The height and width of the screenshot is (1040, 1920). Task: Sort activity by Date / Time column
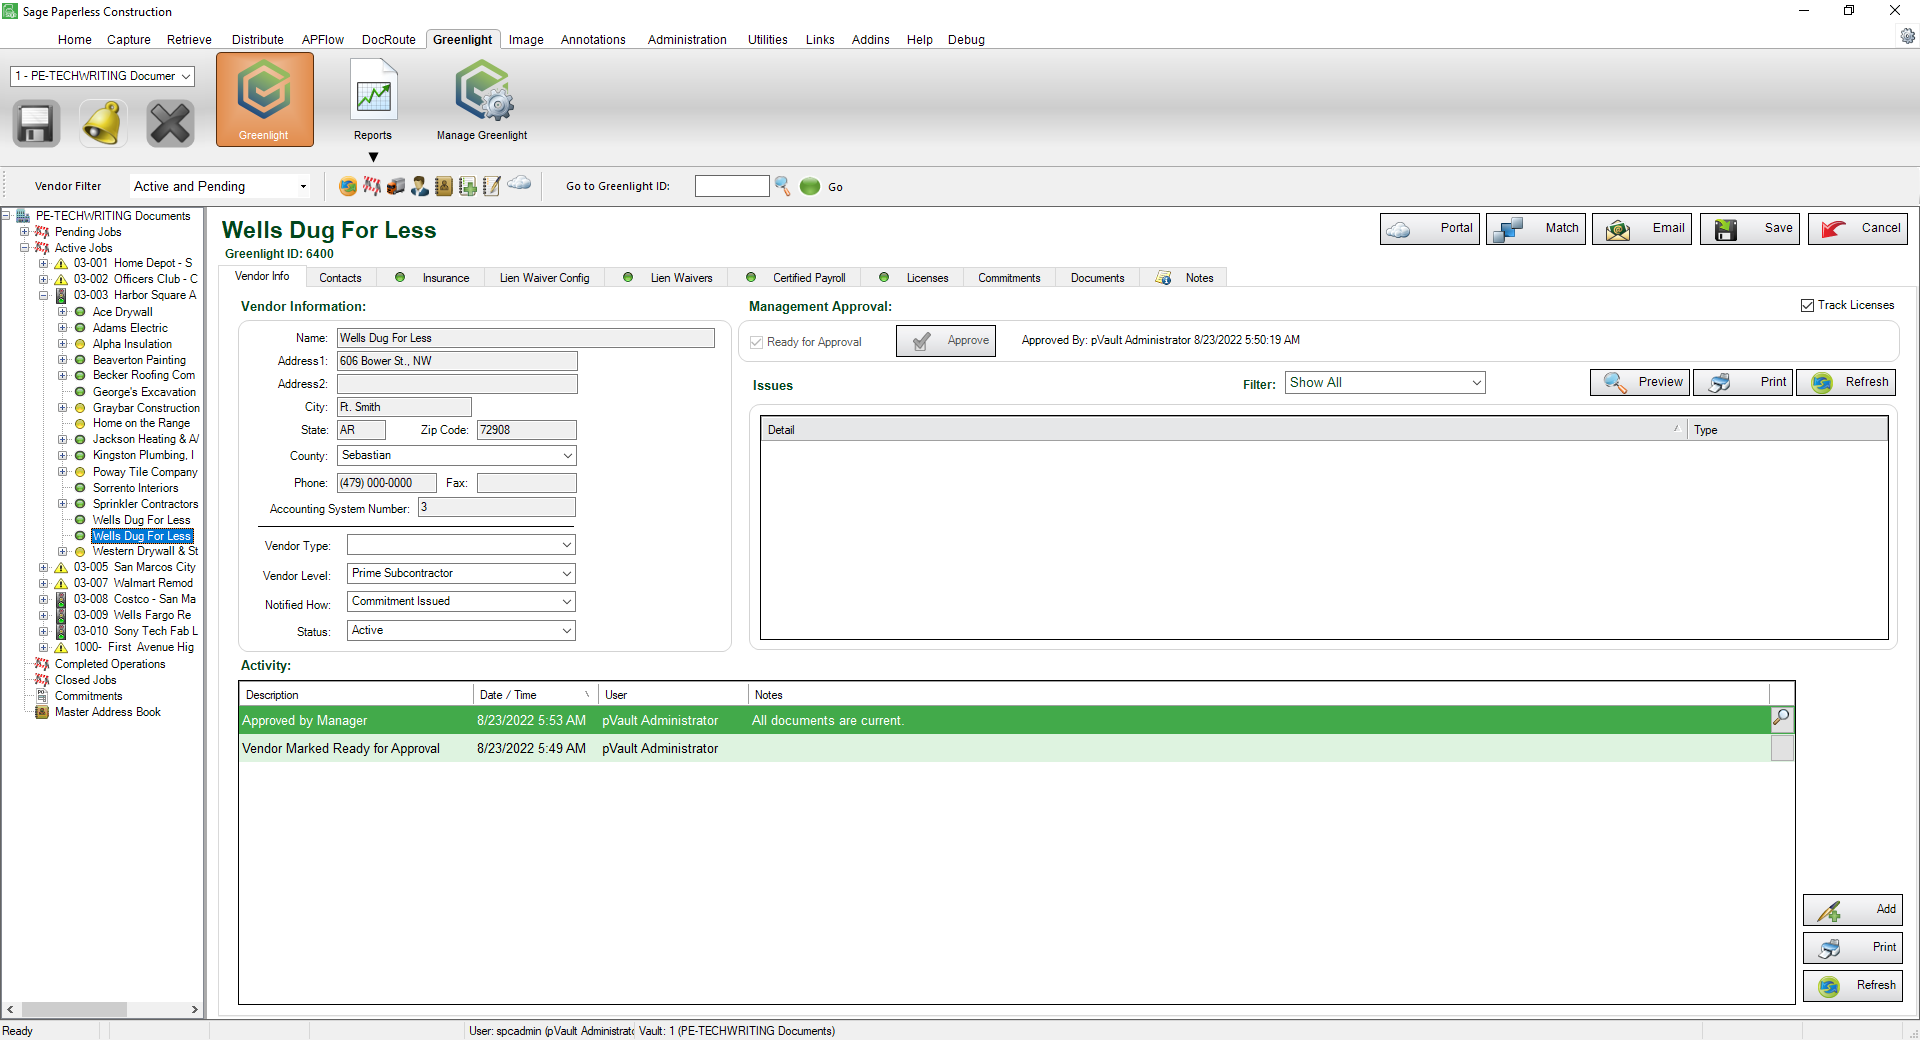coord(534,695)
